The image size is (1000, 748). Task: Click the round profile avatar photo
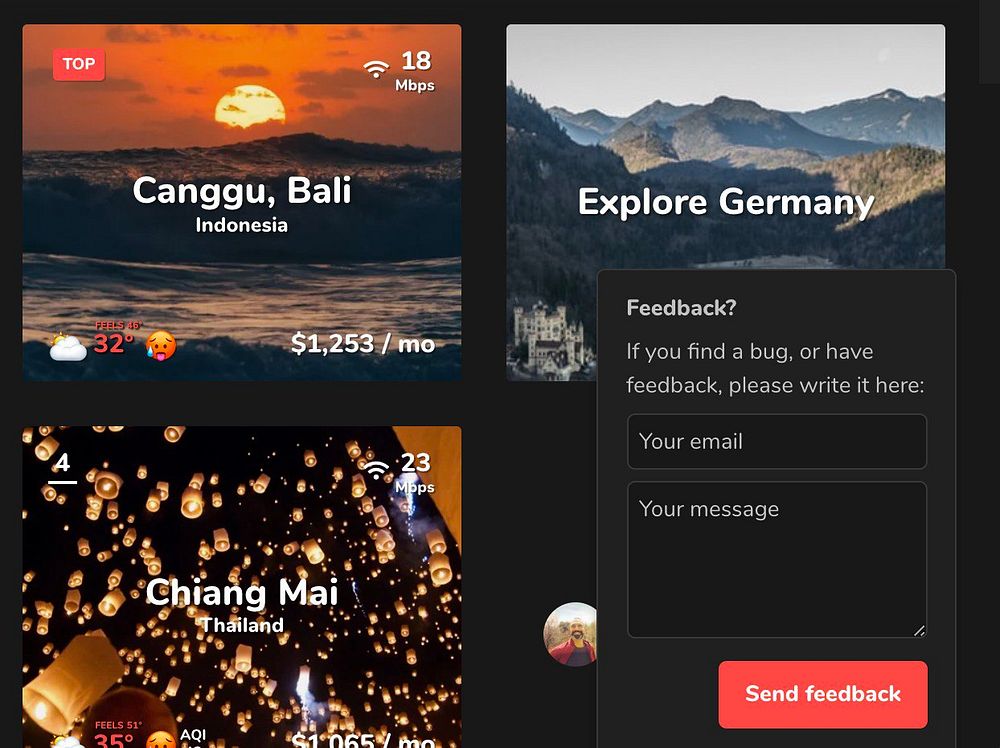point(571,634)
